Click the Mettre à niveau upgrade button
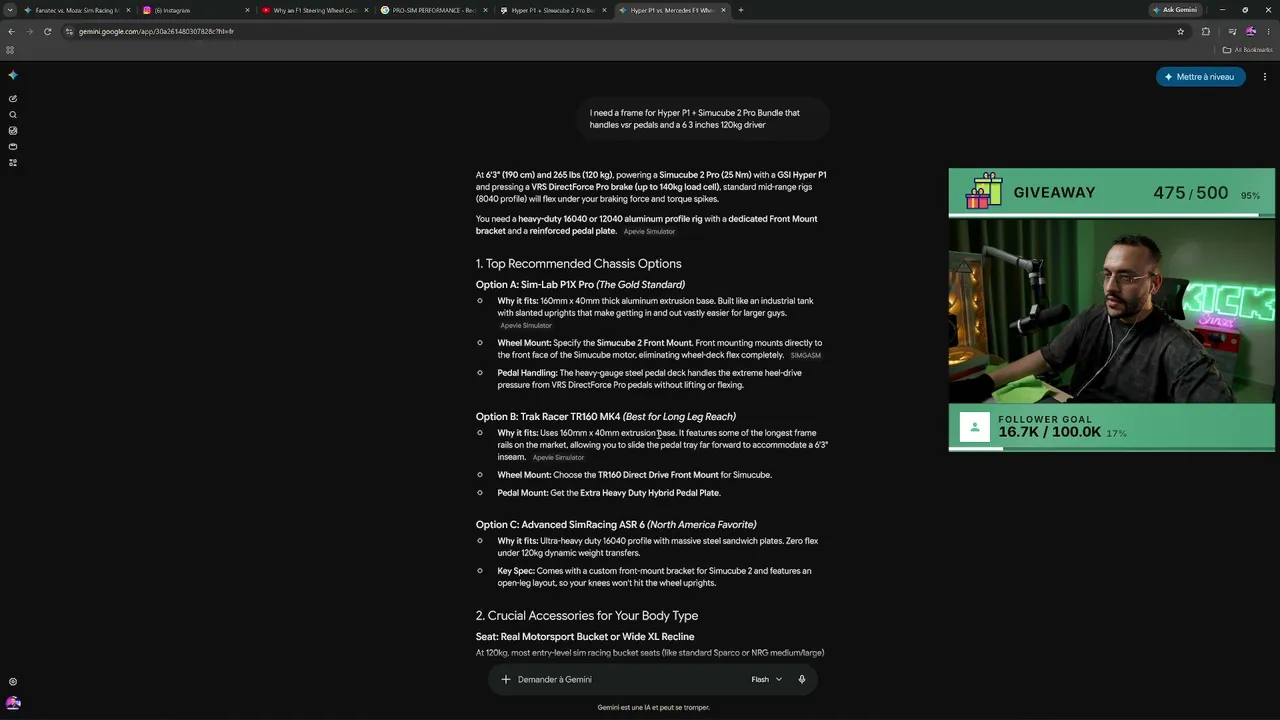This screenshot has width=1280, height=720. [1200, 77]
